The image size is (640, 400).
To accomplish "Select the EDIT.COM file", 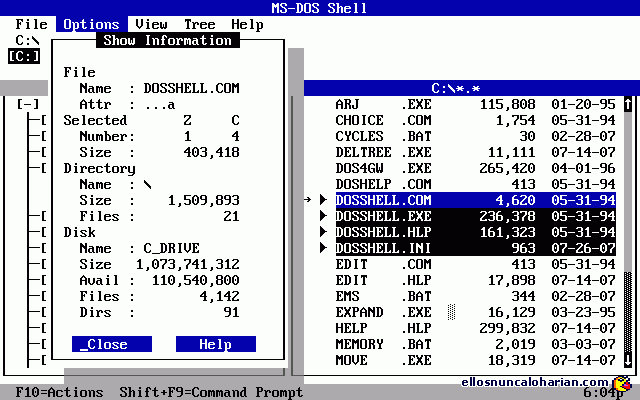I will [476, 264].
